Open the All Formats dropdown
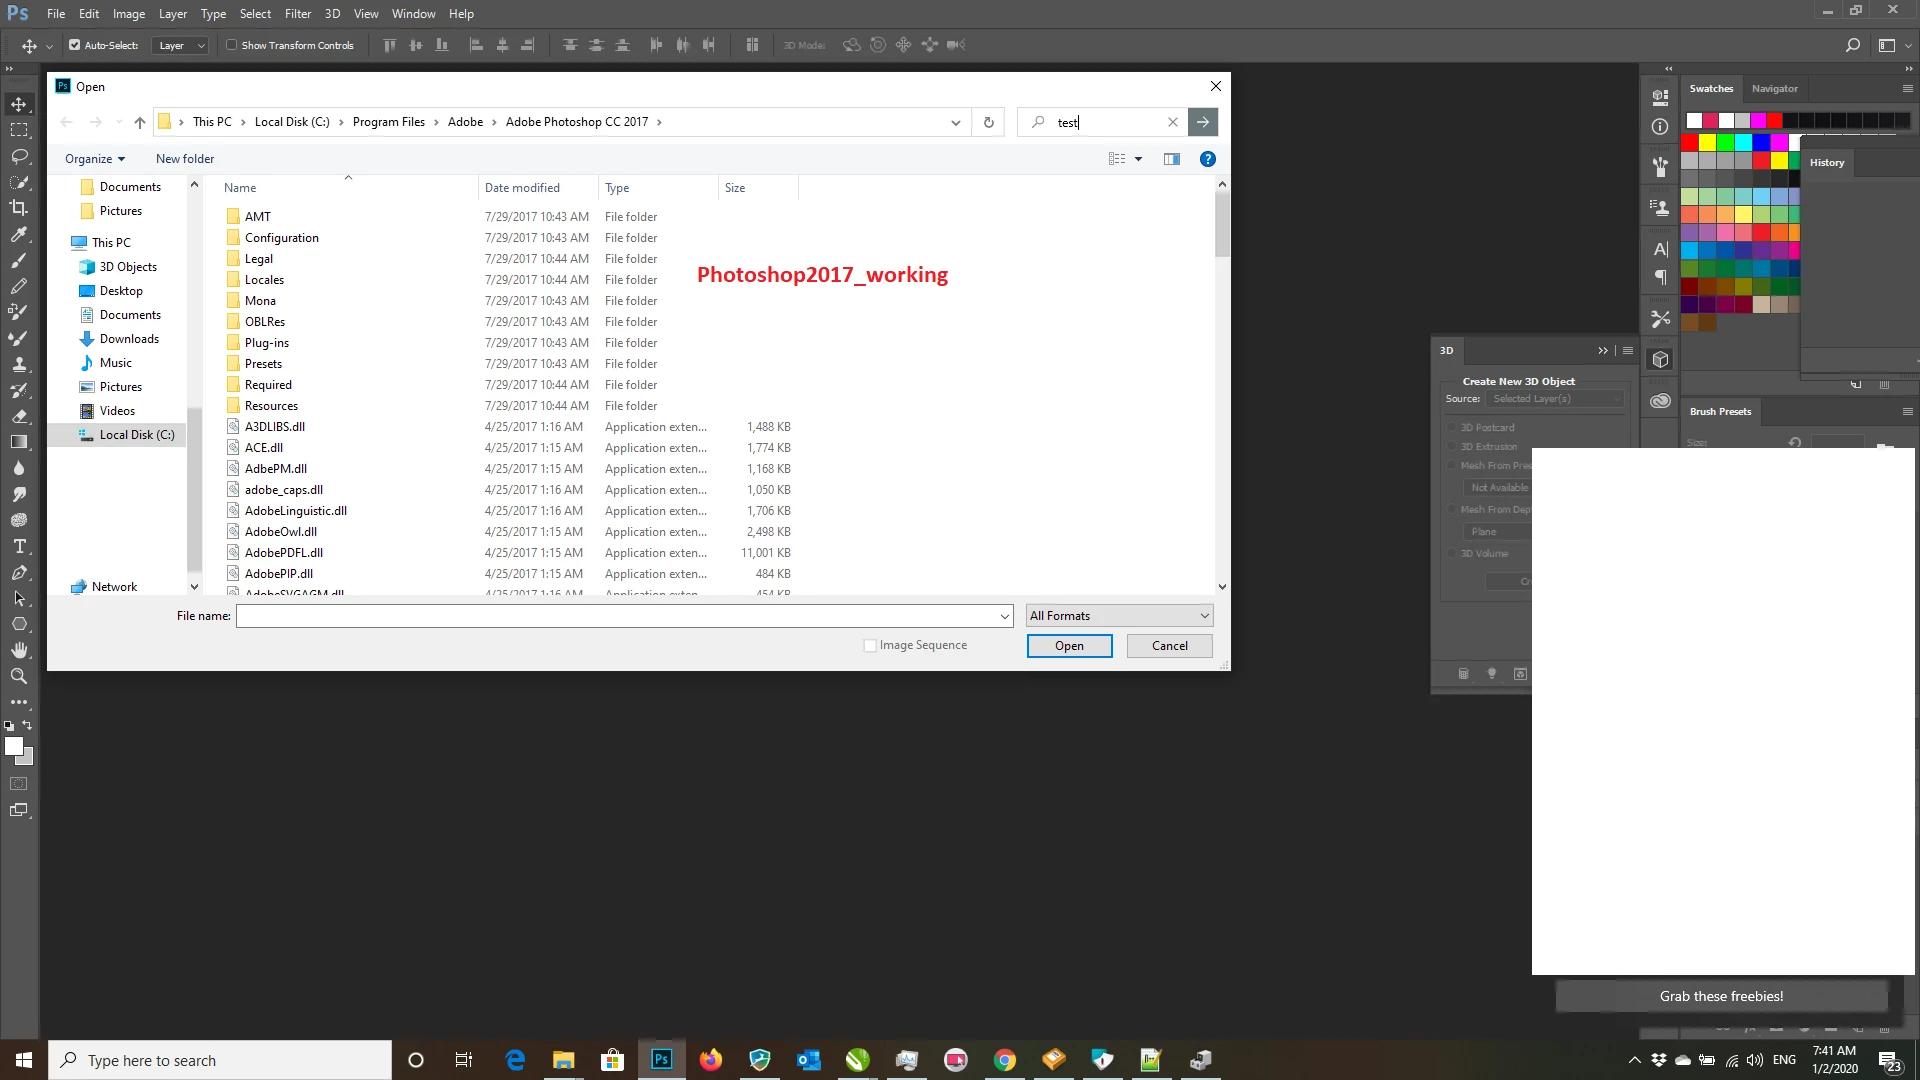1920x1080 pixels. (1119, 616)
